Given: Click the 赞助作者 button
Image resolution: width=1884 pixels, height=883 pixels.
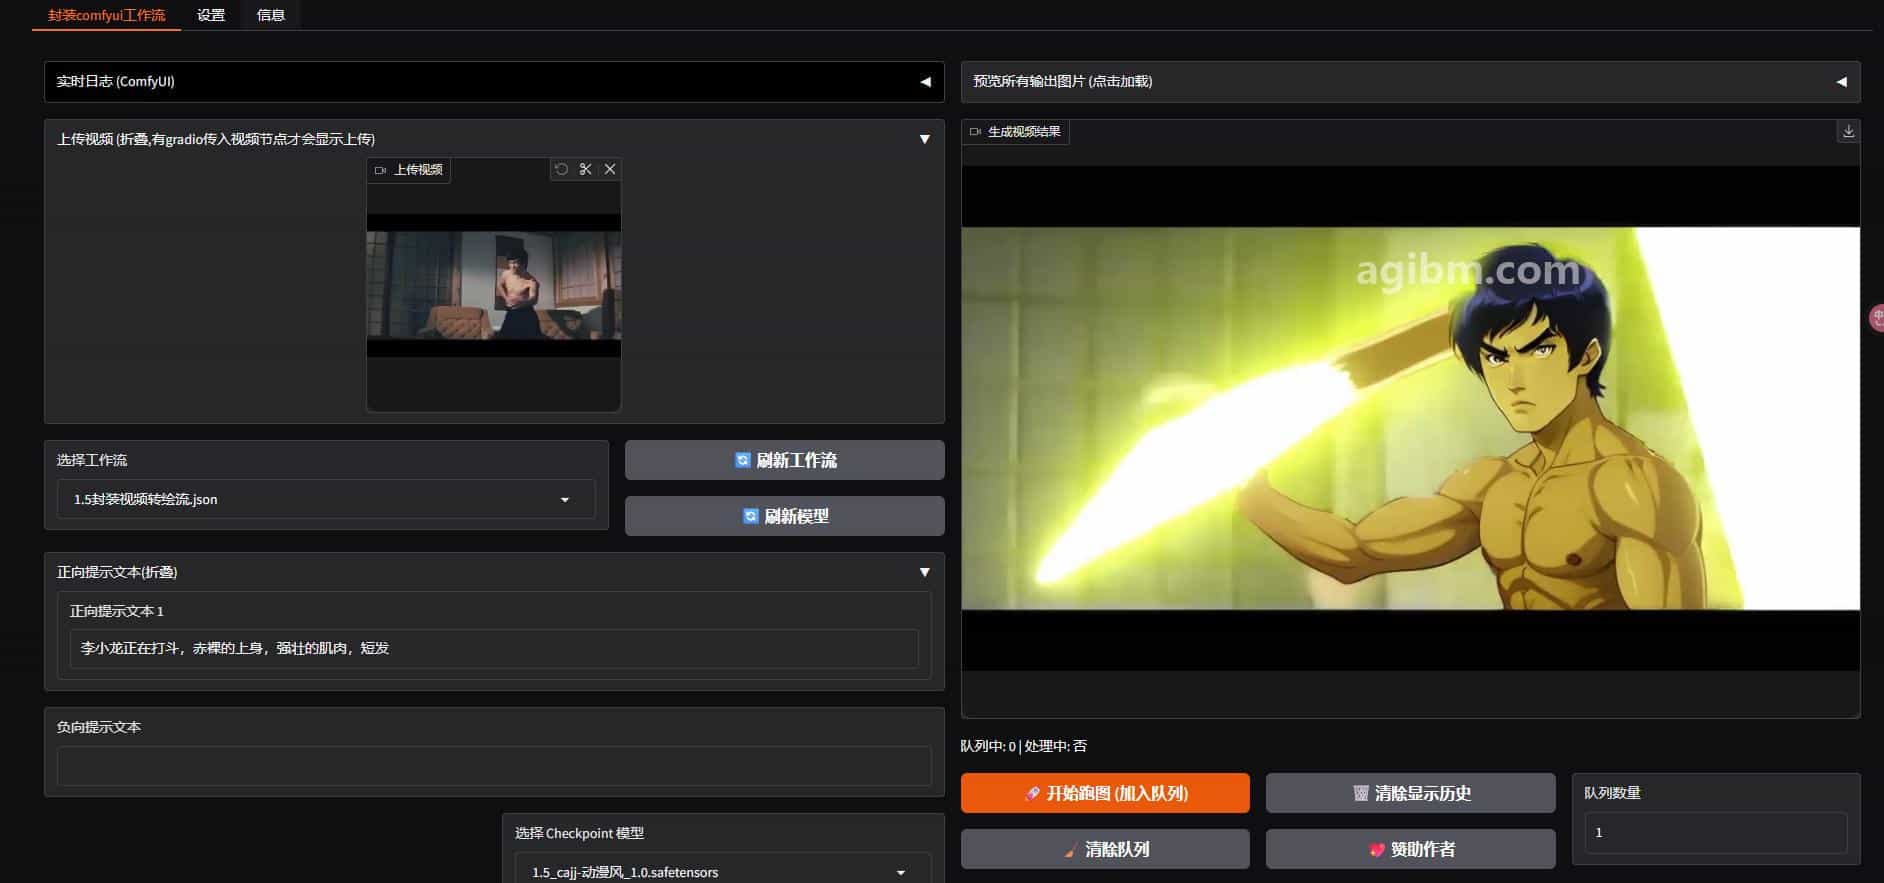Looking at the screenshot, I should [x=1411, y=849].
